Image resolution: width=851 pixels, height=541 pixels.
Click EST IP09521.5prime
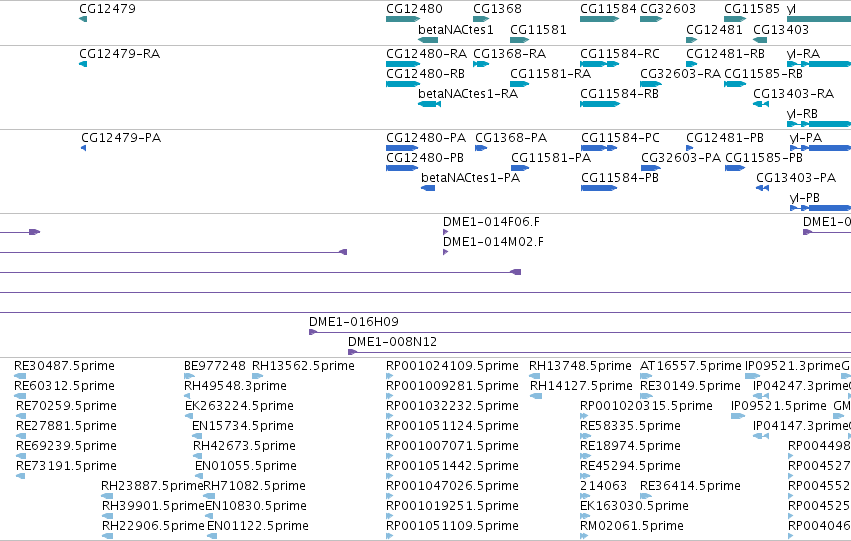point(778,406)
